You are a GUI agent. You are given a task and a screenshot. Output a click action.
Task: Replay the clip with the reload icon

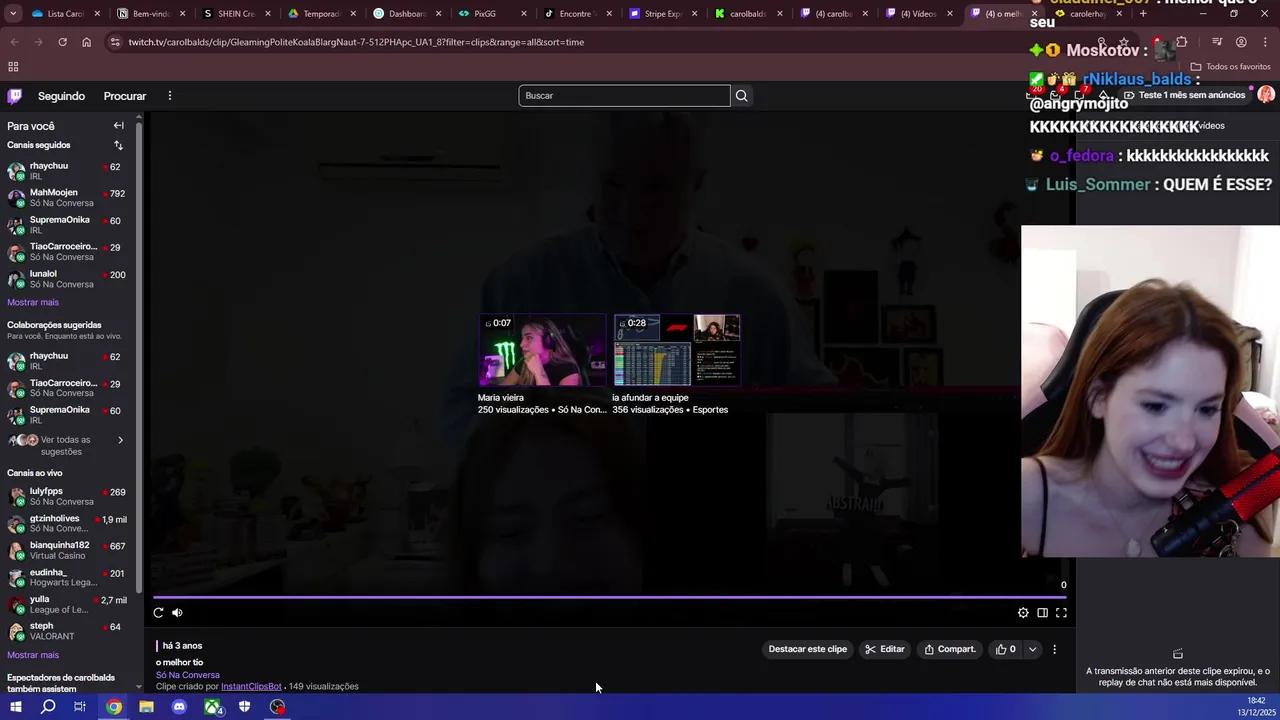coord(158,613)
